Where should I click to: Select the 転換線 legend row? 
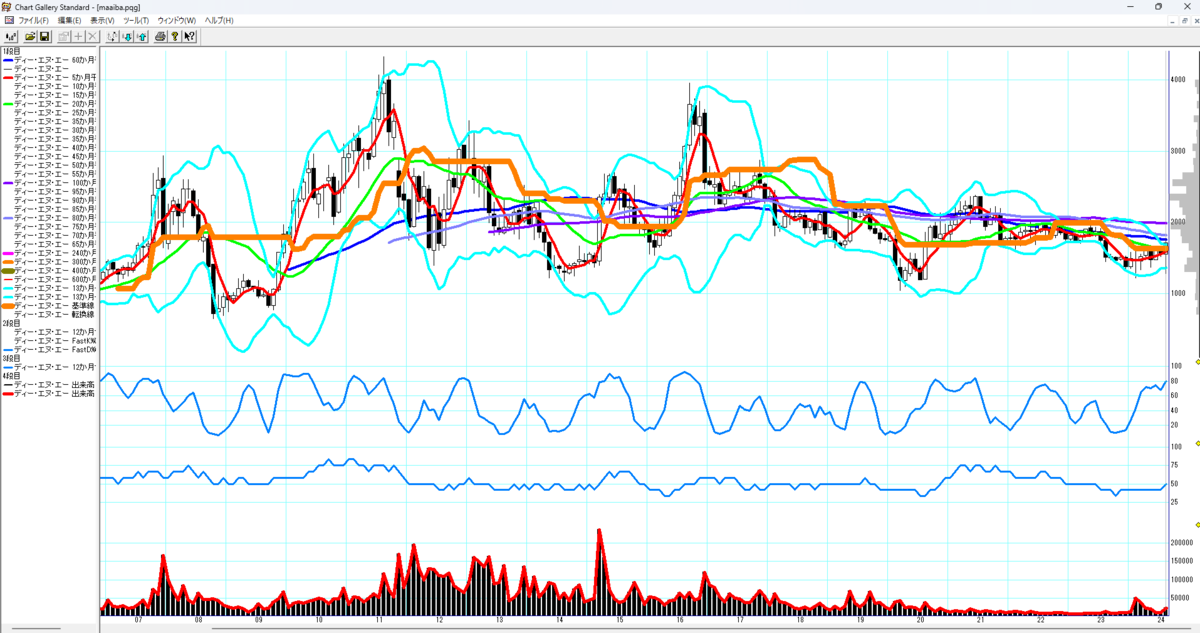(55, 315)
